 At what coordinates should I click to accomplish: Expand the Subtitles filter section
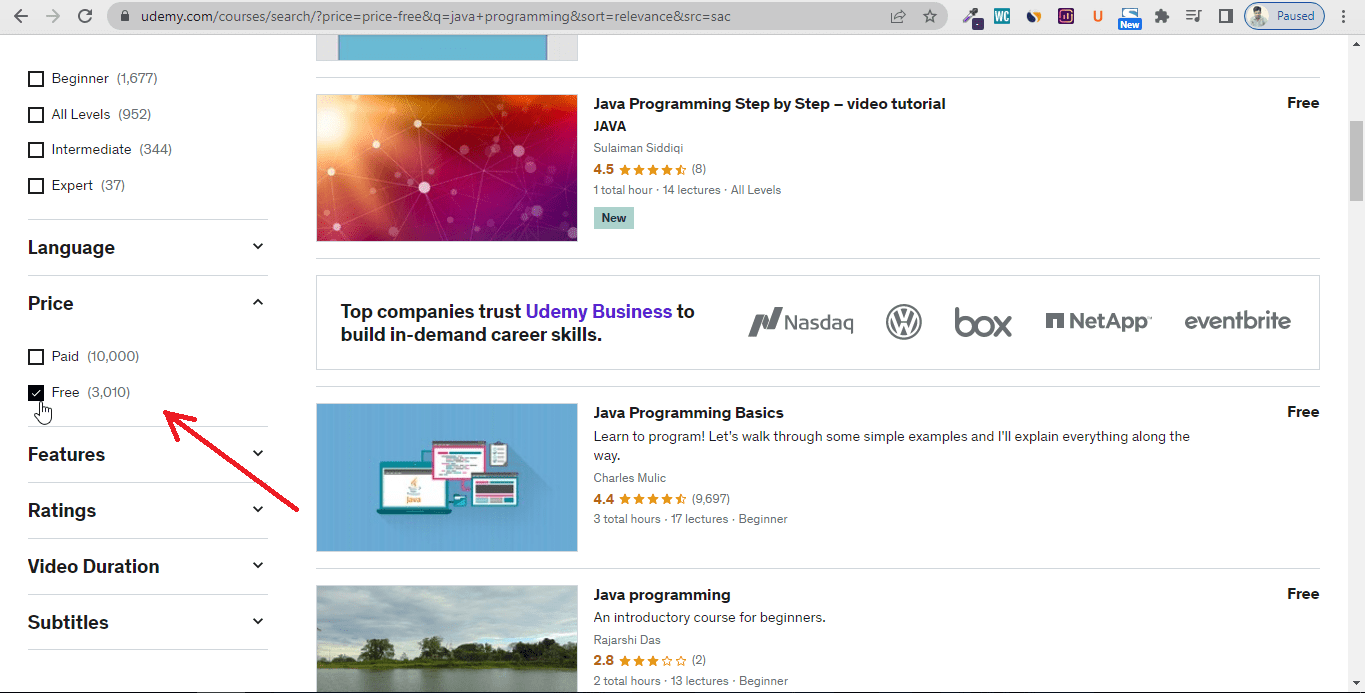[147, 622]
